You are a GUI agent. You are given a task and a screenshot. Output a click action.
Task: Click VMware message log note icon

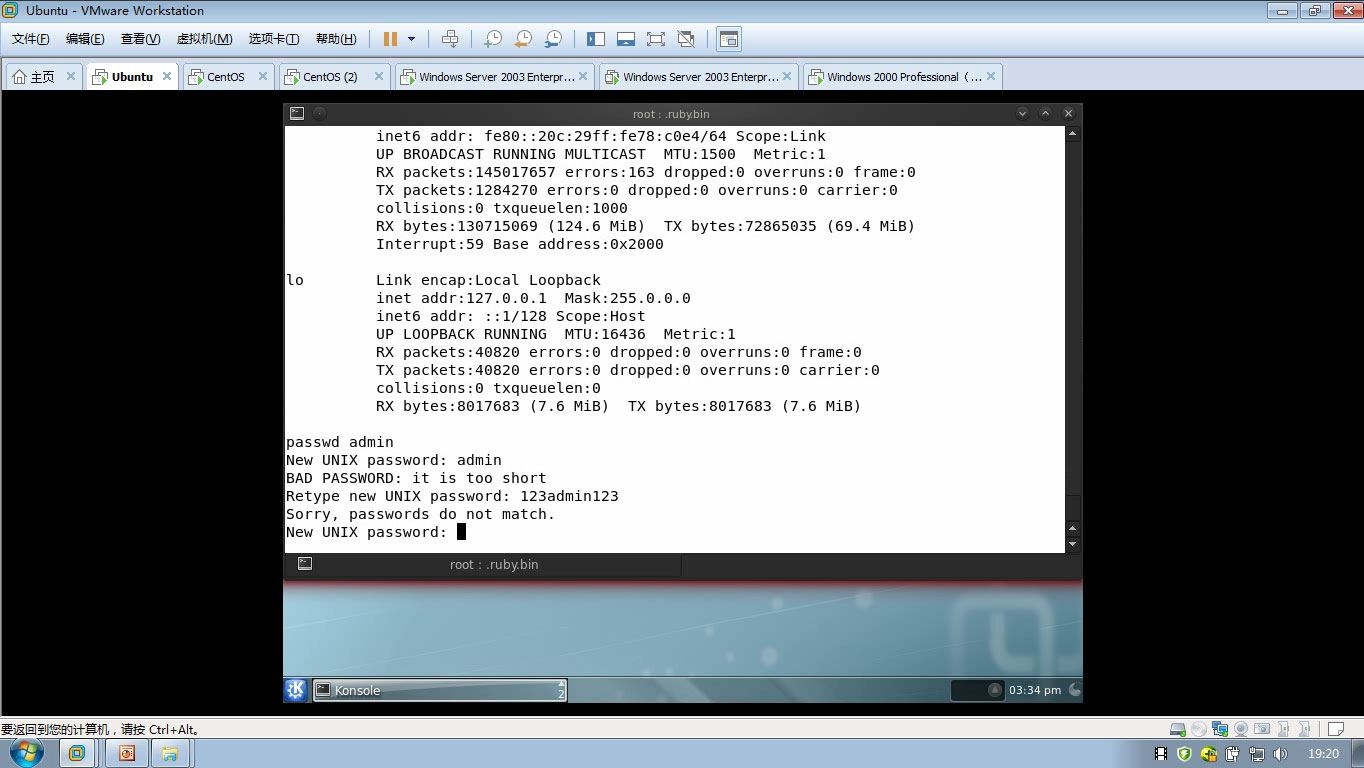[1335, 729]
